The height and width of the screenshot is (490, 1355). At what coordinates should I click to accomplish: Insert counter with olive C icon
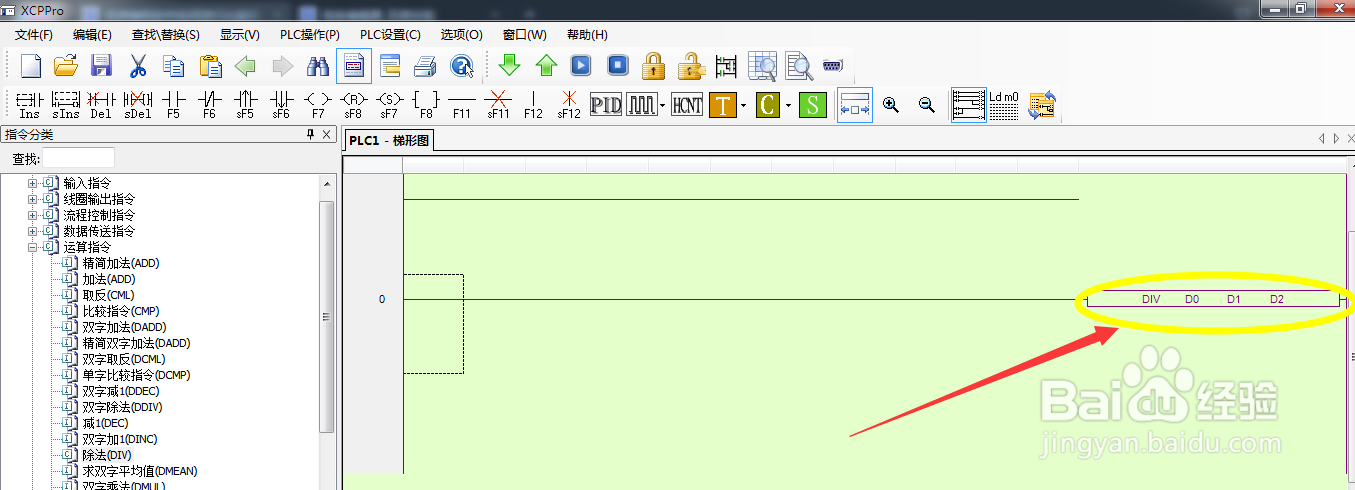pyautogui.click(x=768, y=104)
